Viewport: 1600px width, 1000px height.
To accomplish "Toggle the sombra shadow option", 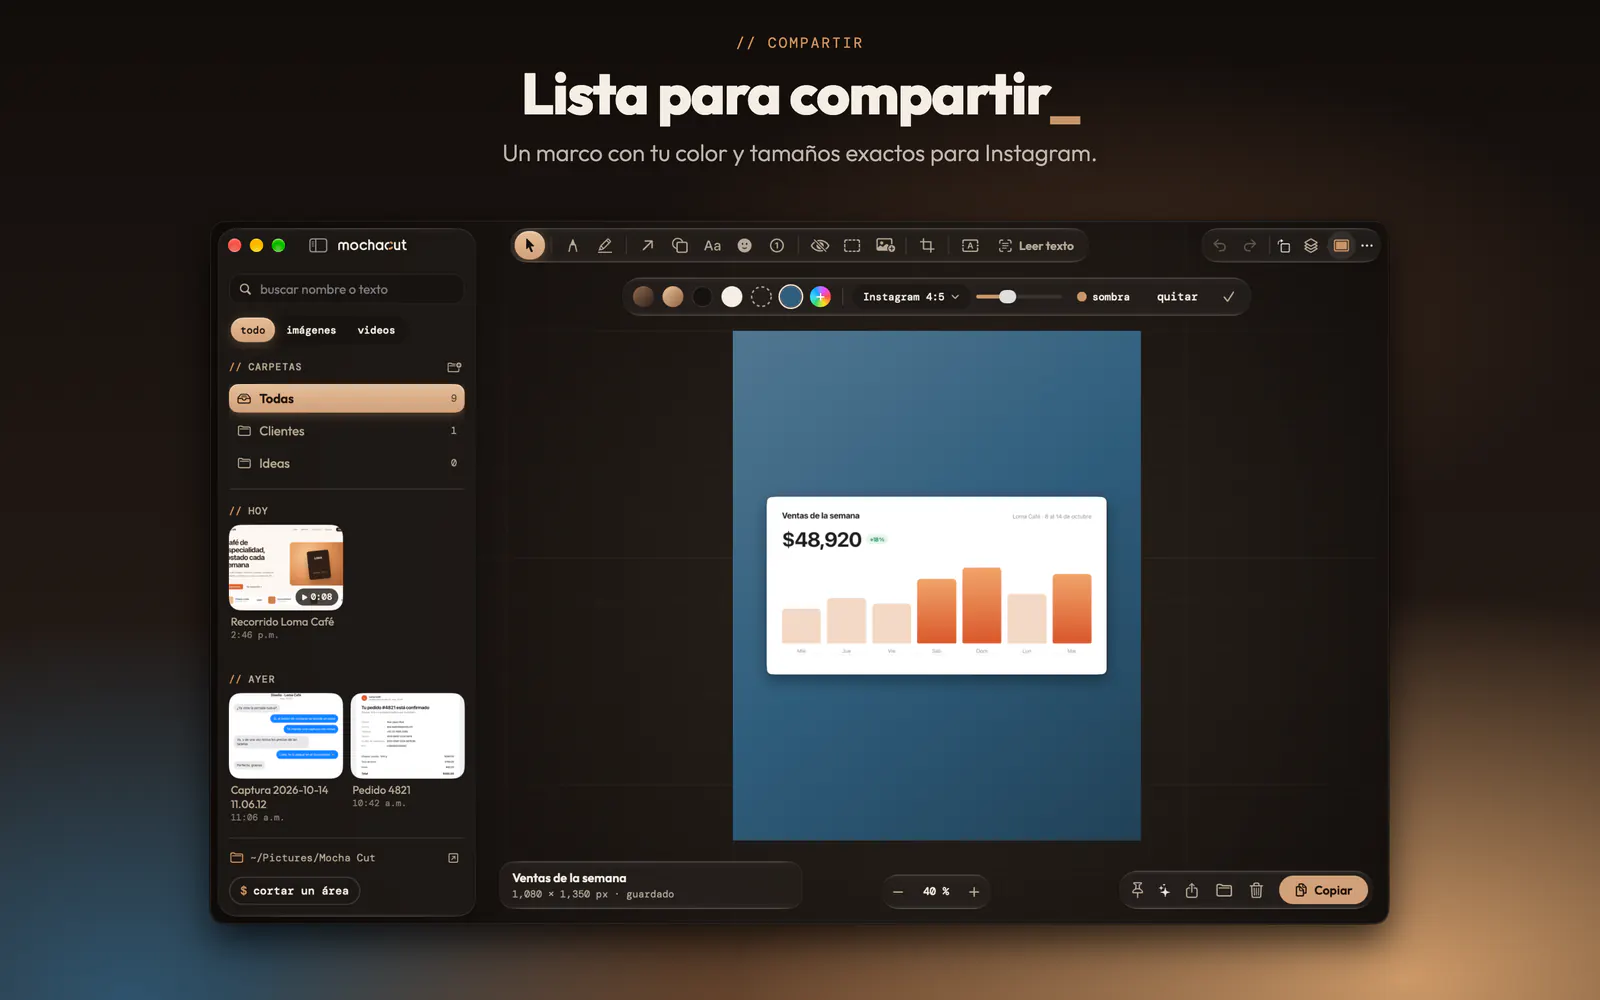I will pyautogui.click(x=1103, y=297).
